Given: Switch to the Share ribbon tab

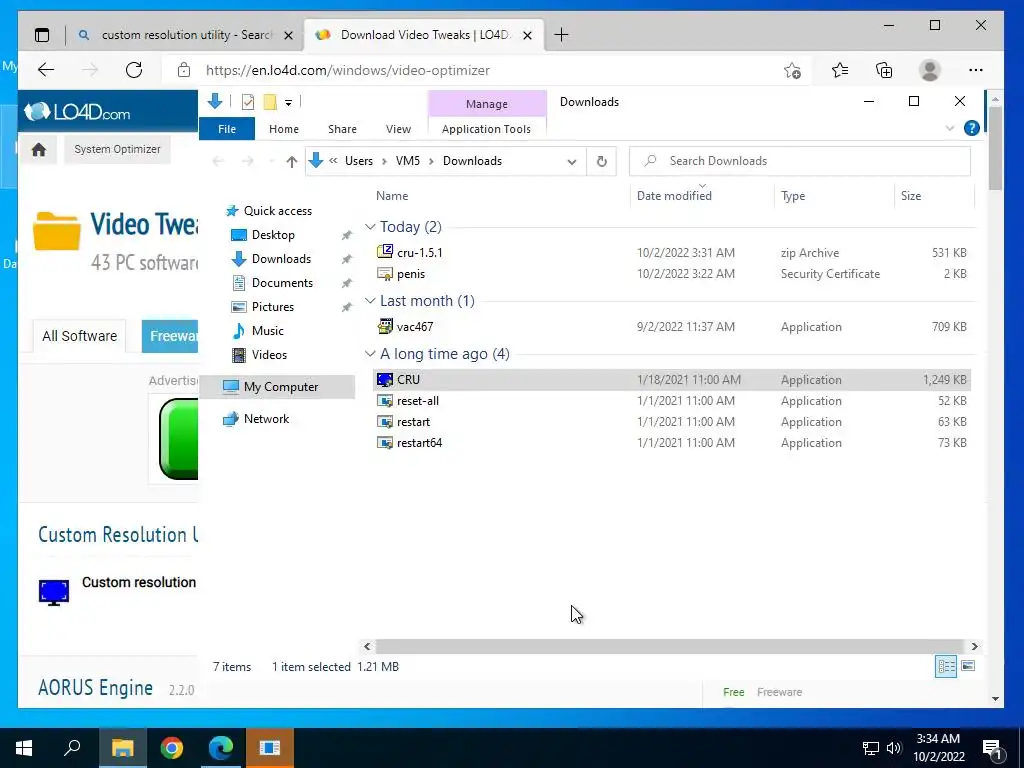Looking at the screenshot, I should coord(342,129).
